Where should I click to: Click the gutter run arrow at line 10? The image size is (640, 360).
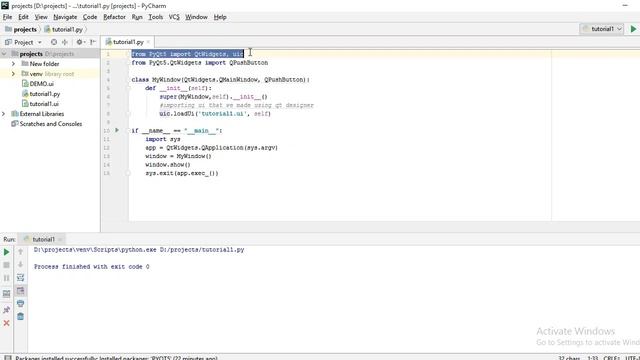click(x=117, y=130)
